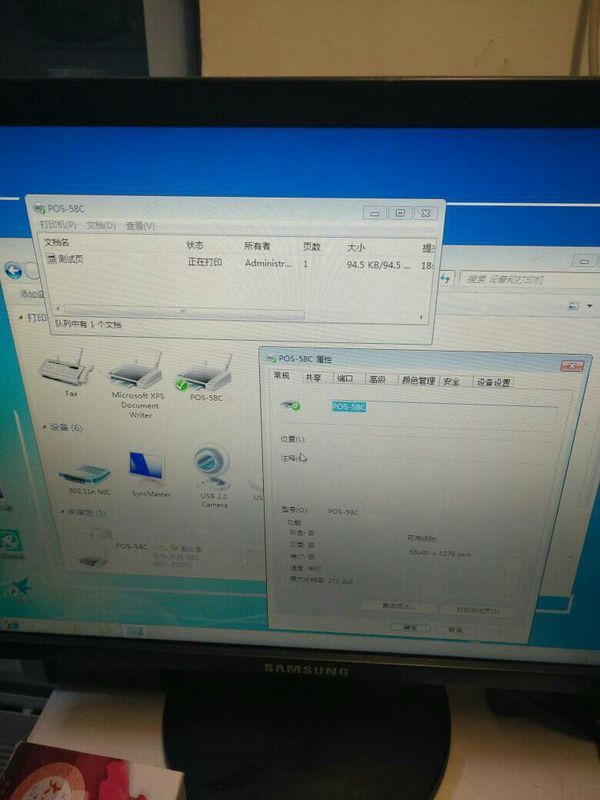Select the Fax printer icon
The image size is (600, 800).
66,371
